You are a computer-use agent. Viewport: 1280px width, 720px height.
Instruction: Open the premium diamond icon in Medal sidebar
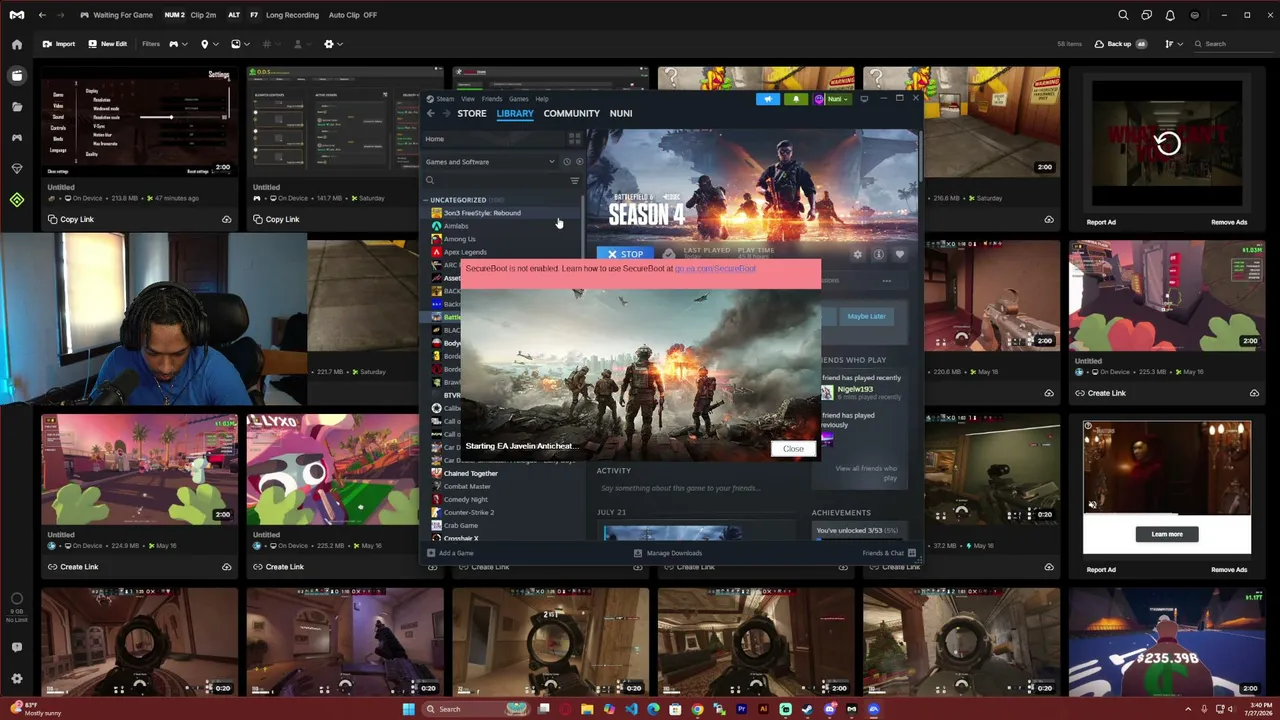[17, 168]
